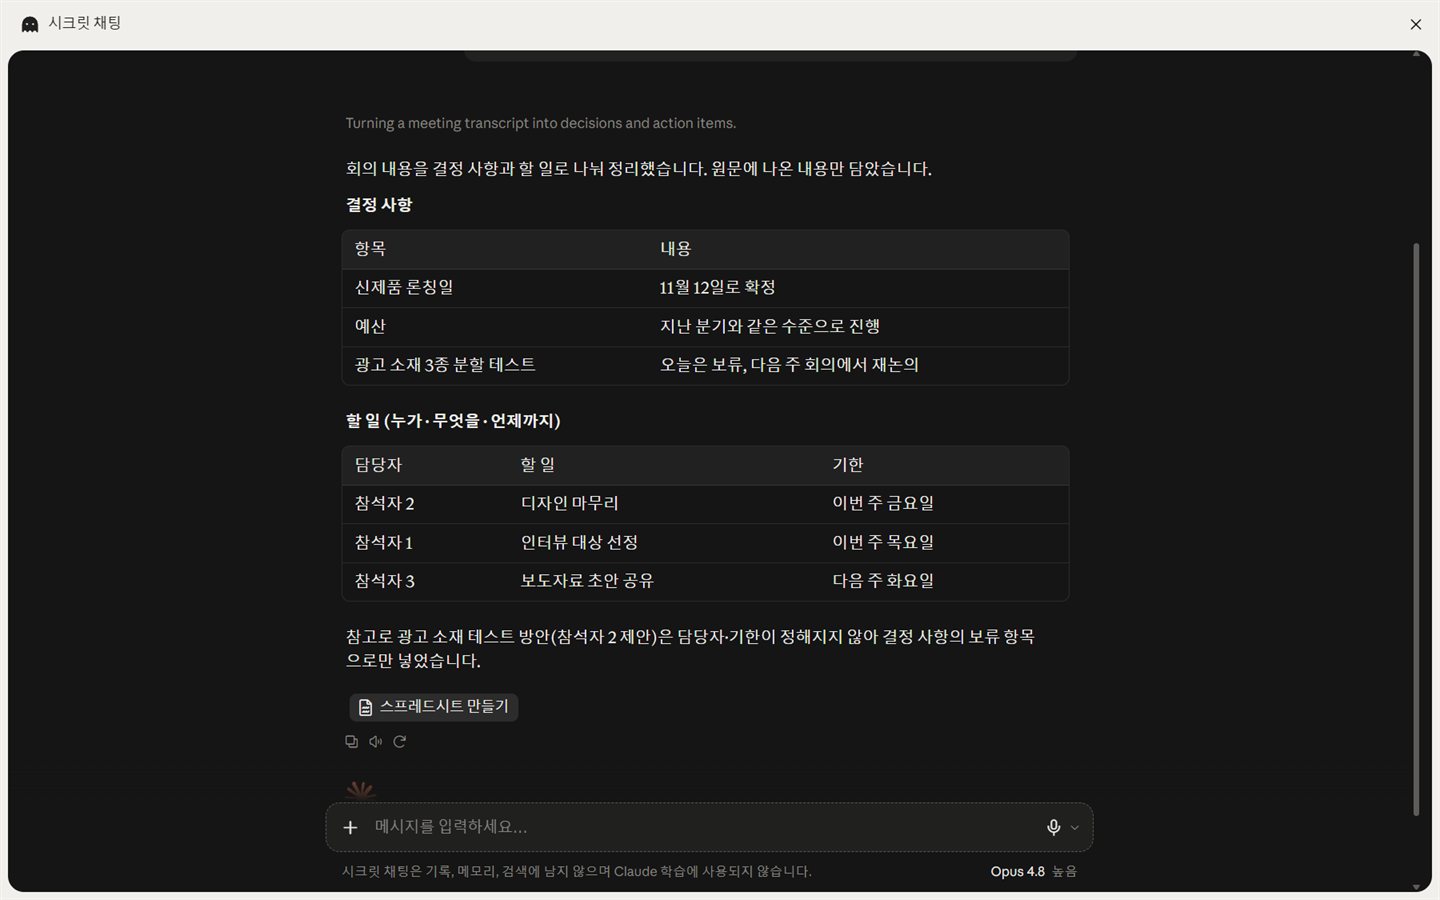The width and height of the screenshot is (1440, 900).
Task: Click the Claude starburst logo under the response
Action: point(360,791)
